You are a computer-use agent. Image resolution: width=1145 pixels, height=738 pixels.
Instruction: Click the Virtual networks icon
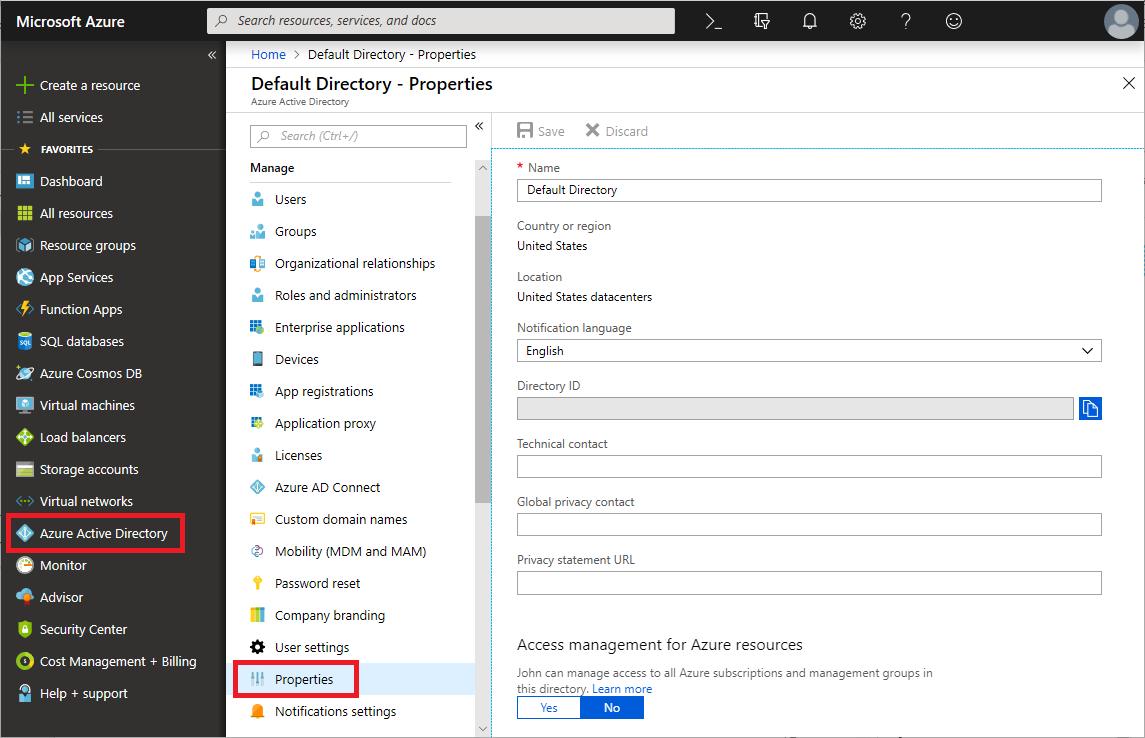tap(25, 501)
